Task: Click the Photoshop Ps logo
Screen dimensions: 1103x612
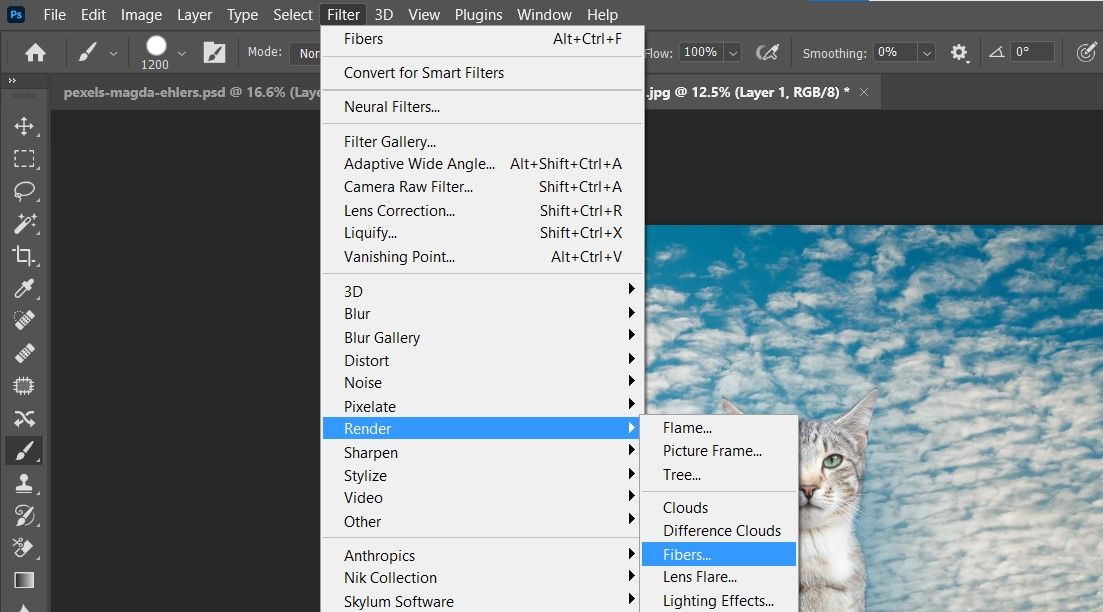Action: point(15,14)
